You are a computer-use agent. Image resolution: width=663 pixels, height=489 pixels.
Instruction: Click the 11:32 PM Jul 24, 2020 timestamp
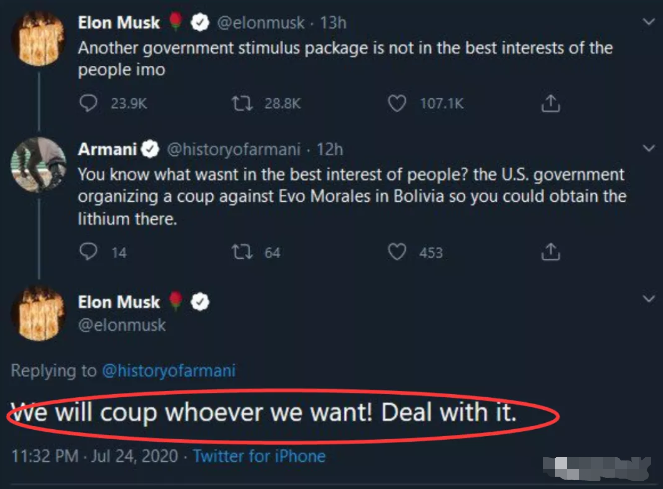96,456
